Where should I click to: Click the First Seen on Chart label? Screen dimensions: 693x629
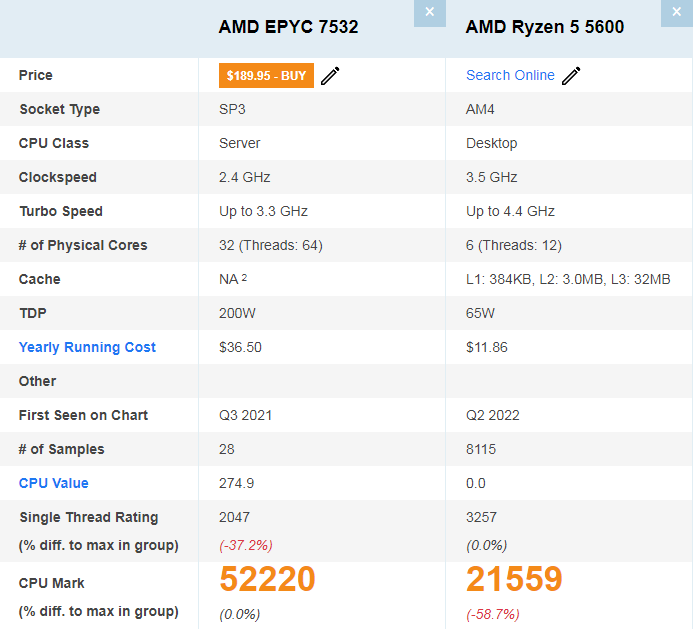(83, 416)
